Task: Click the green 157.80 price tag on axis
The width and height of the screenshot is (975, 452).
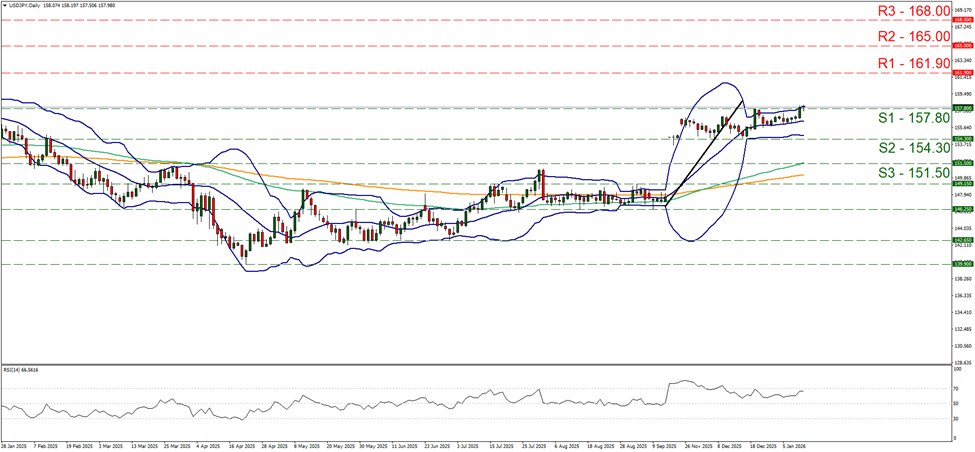Action: pyautogui.click(x=963, y=108)
